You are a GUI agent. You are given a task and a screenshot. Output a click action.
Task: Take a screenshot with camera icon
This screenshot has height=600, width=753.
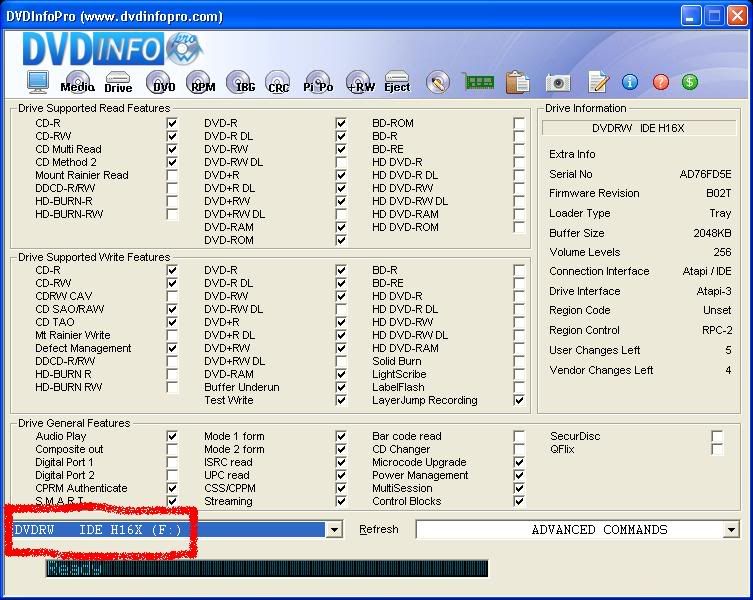tap(558, 83)
